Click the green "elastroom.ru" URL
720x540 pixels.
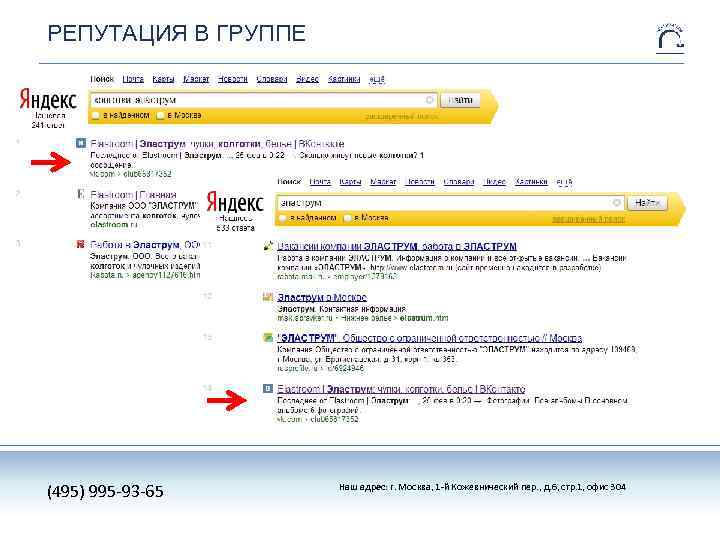tap(114, 225)
